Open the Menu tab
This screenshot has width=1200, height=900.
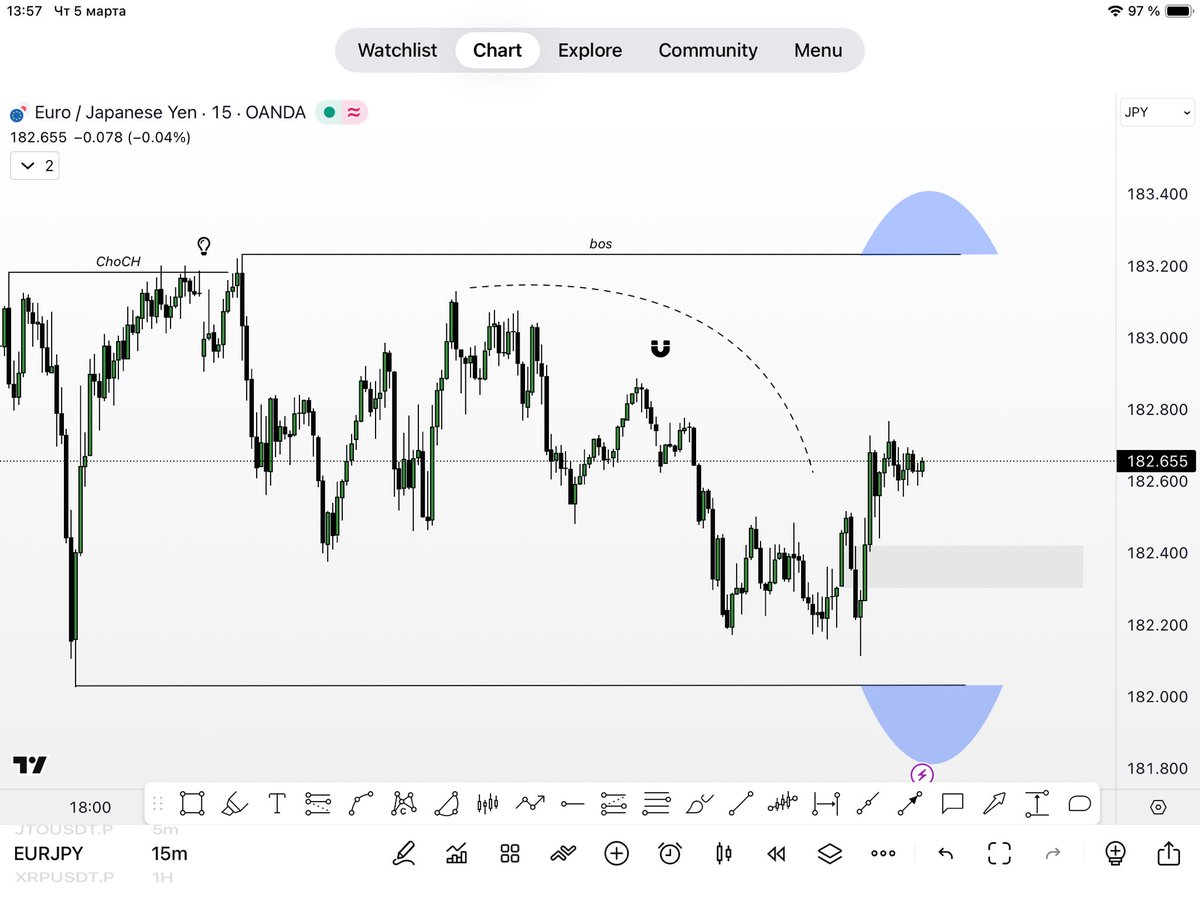818,50
